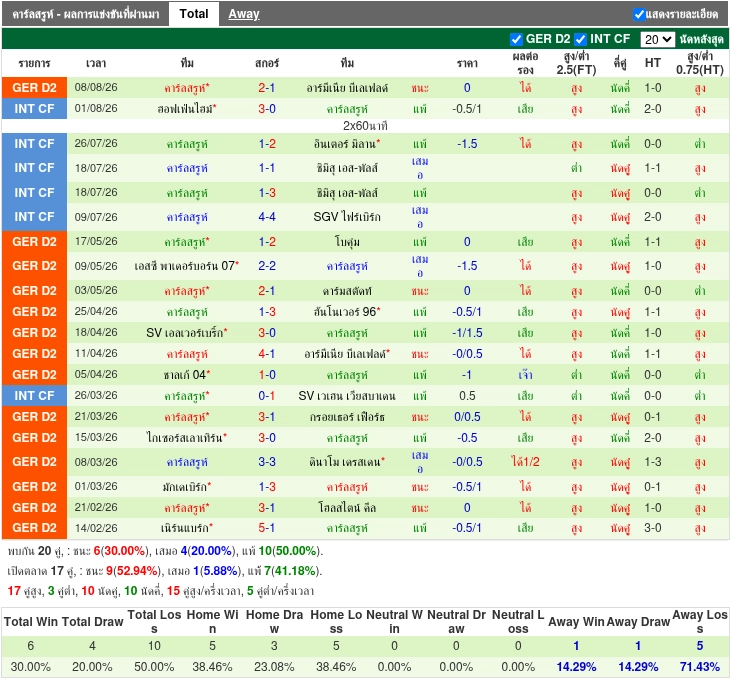Click the HT score 3-0 on 14/02/26 row
Viewport: 730px width, 684px height.
[x=652, y=528]
